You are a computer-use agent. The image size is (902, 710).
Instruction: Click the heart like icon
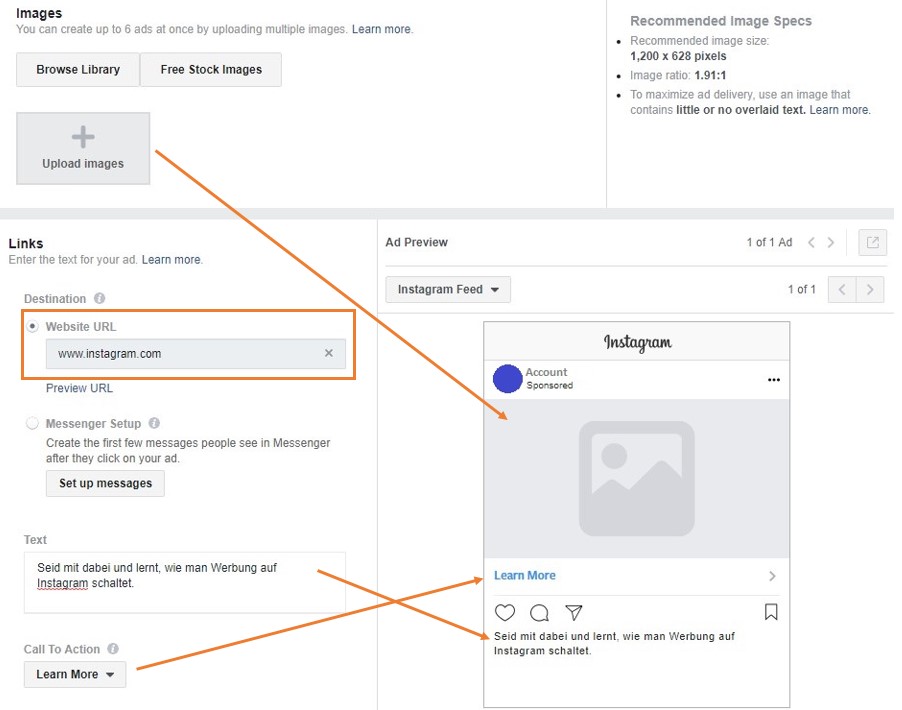pos(505,612)
